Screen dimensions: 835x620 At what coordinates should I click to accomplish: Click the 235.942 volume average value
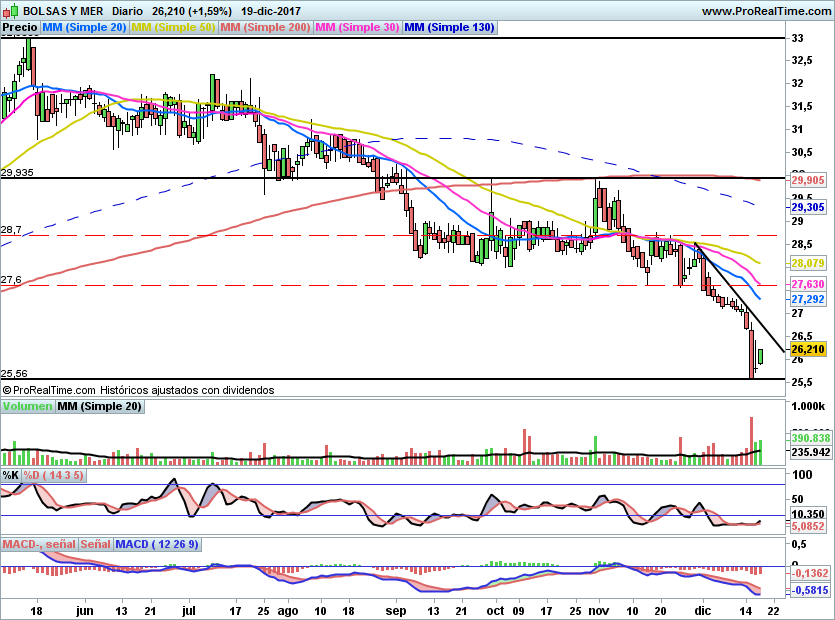pos(811,452)
